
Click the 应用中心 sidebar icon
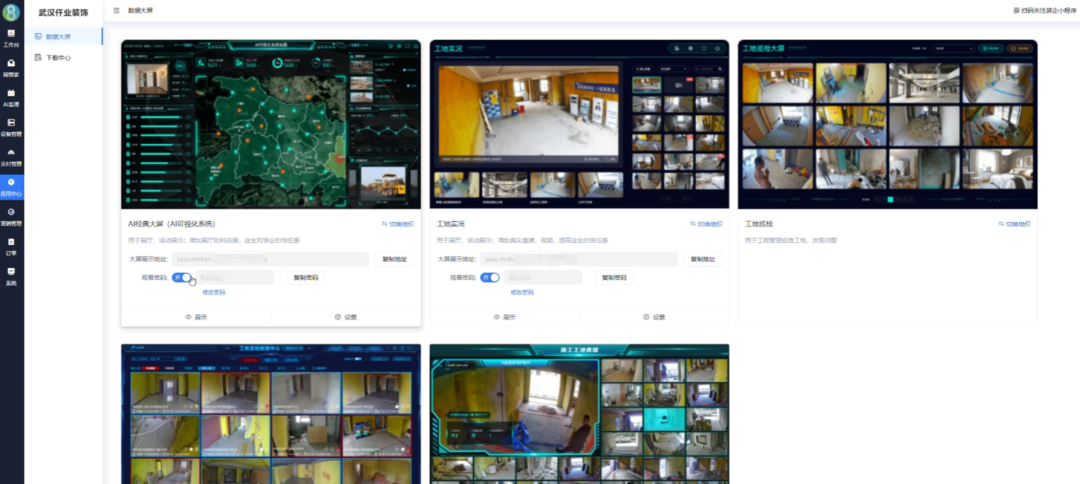(x=11, y=185)
